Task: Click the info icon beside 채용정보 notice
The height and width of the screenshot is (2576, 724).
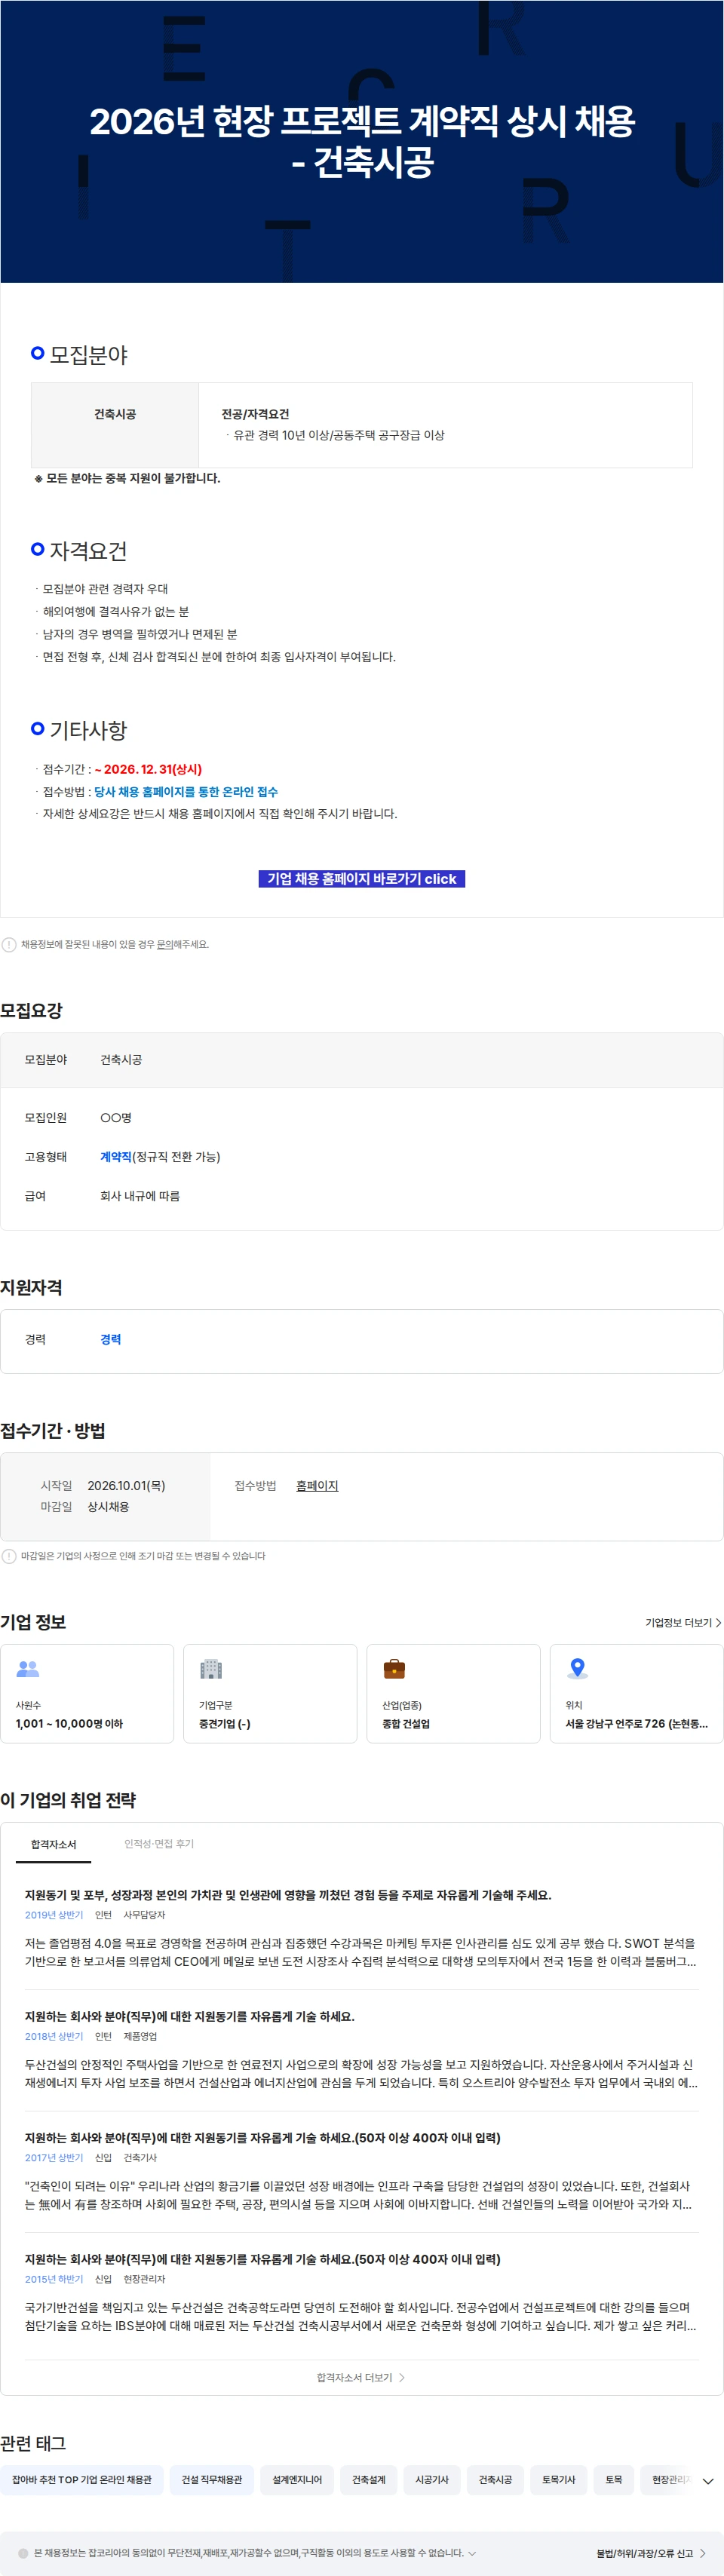Action: pos(9,944)
